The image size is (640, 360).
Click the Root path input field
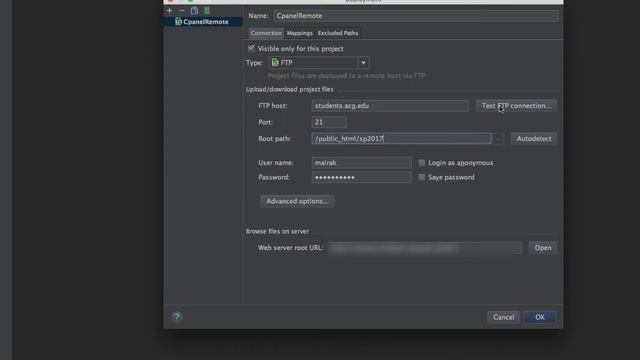pyautogui.click(x=401, y=138)
